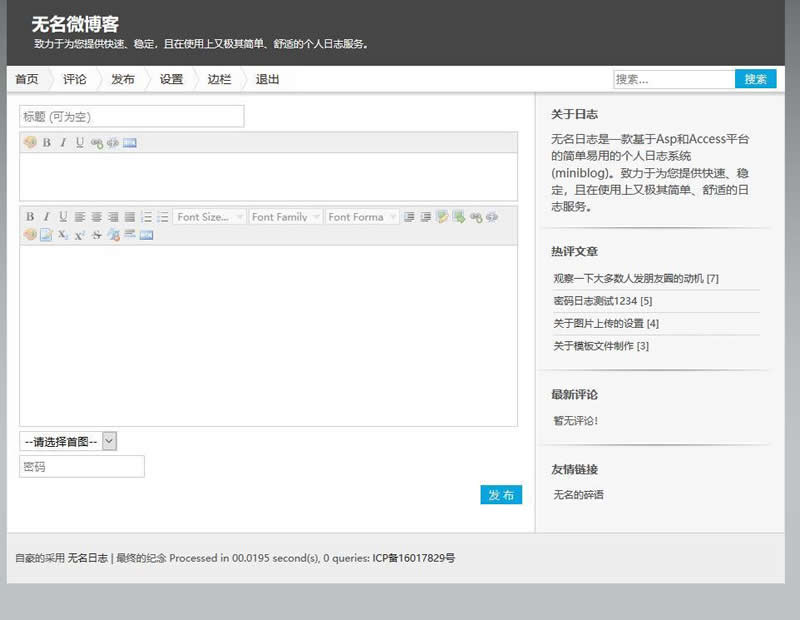Apply superscript using the X² icon

pos(80,235)
